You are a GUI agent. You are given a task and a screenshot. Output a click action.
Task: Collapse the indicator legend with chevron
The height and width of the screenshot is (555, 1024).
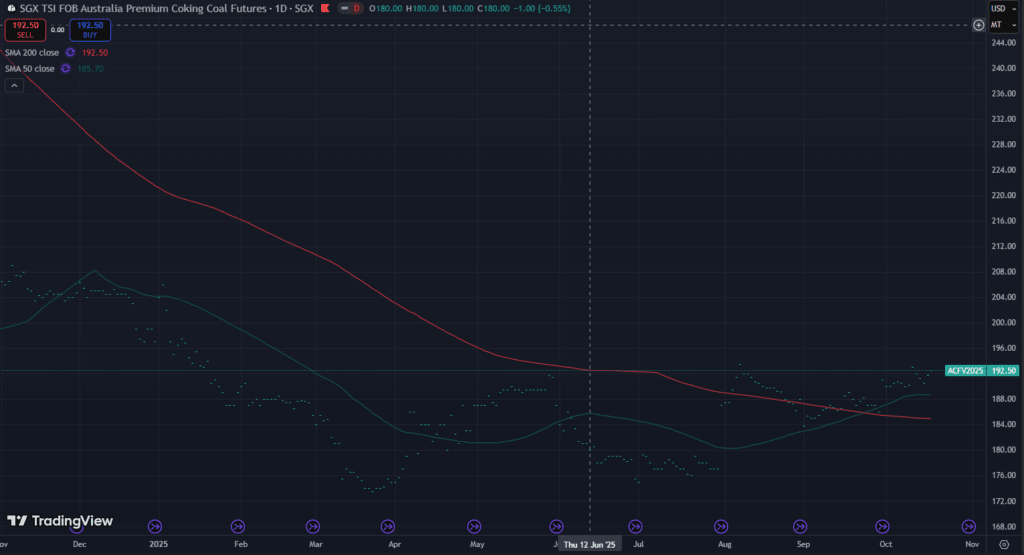[14, 86]
